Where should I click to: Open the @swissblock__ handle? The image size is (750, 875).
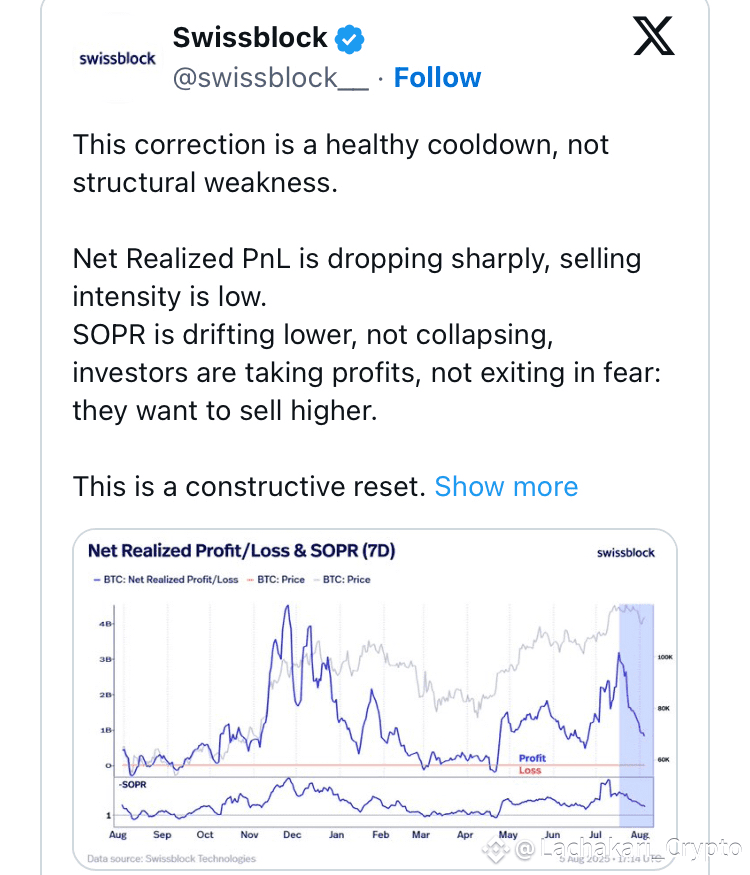[x=271, y=78]
